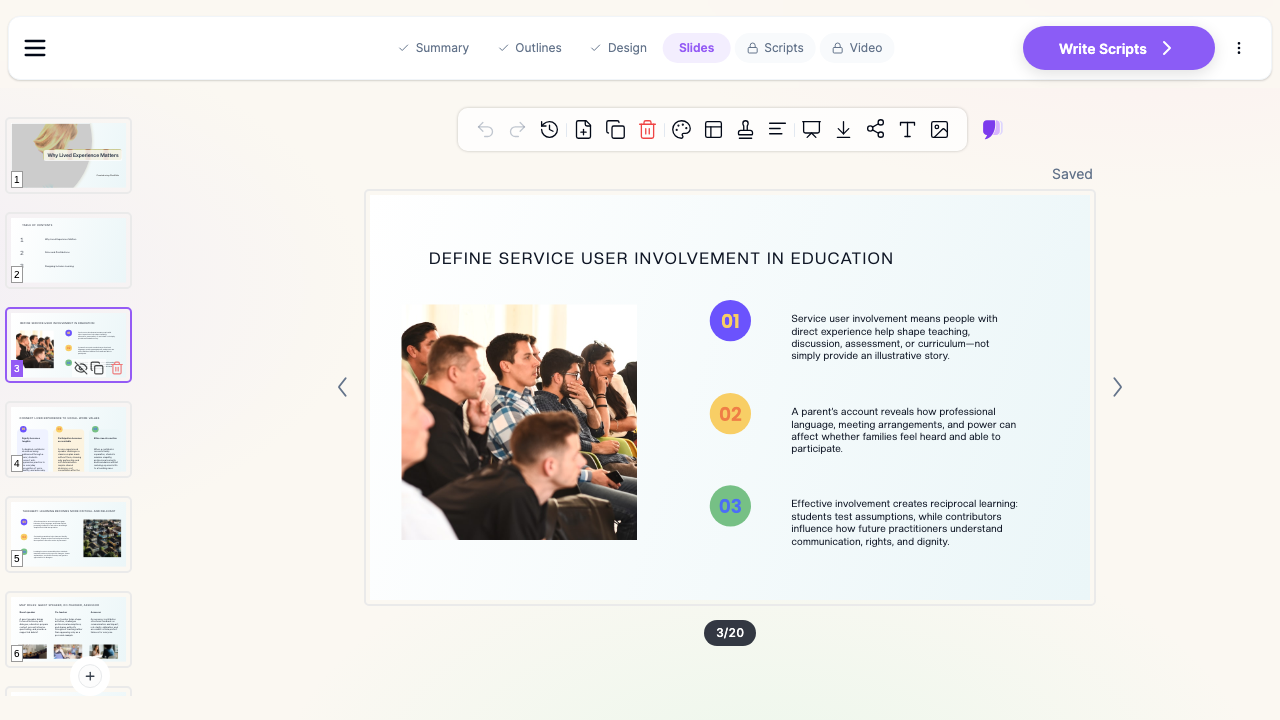Click the plus button below slide thumbnails
Screen dimensions: 1280x720
tap(90, 676)
